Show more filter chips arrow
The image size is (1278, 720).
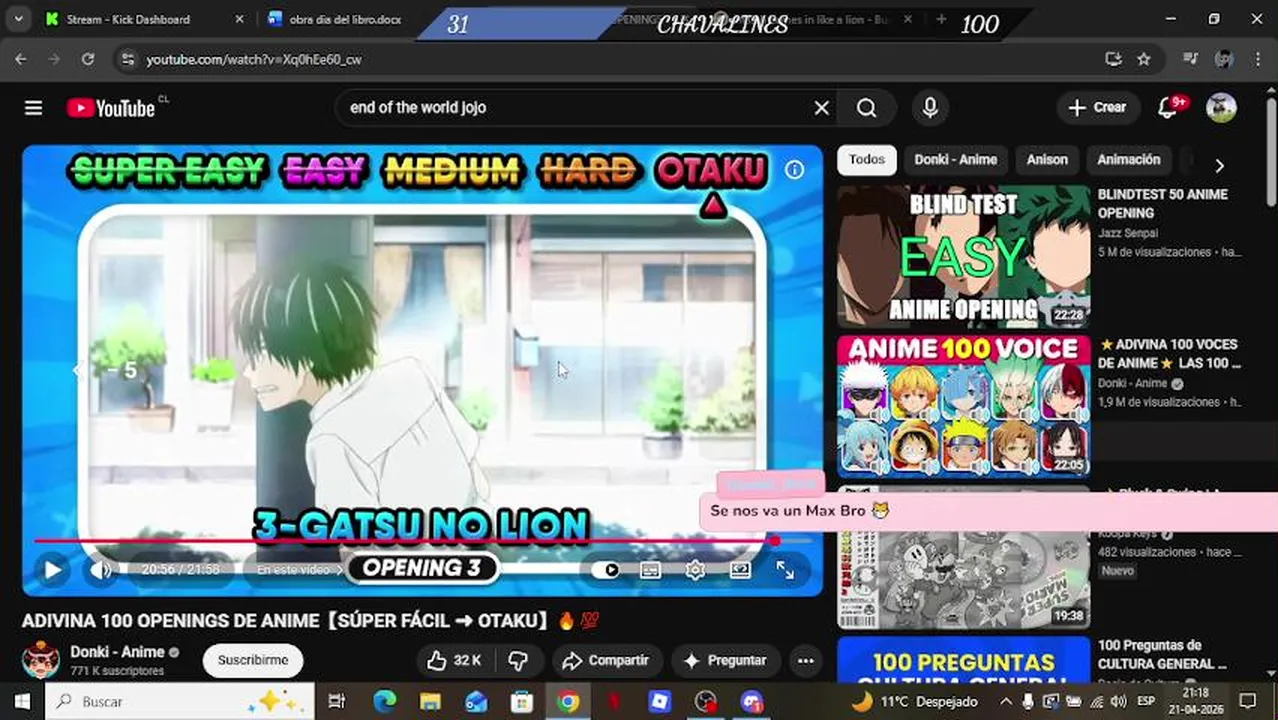tap(1219, 165)
